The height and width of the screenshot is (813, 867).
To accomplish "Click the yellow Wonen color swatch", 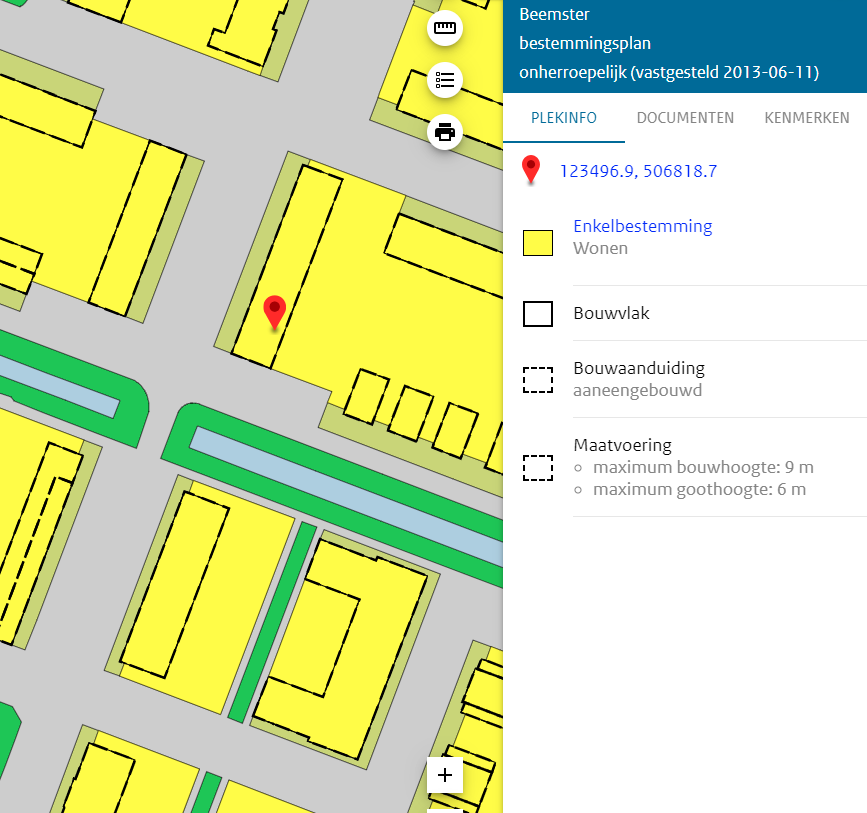I will tap(538, 242).
